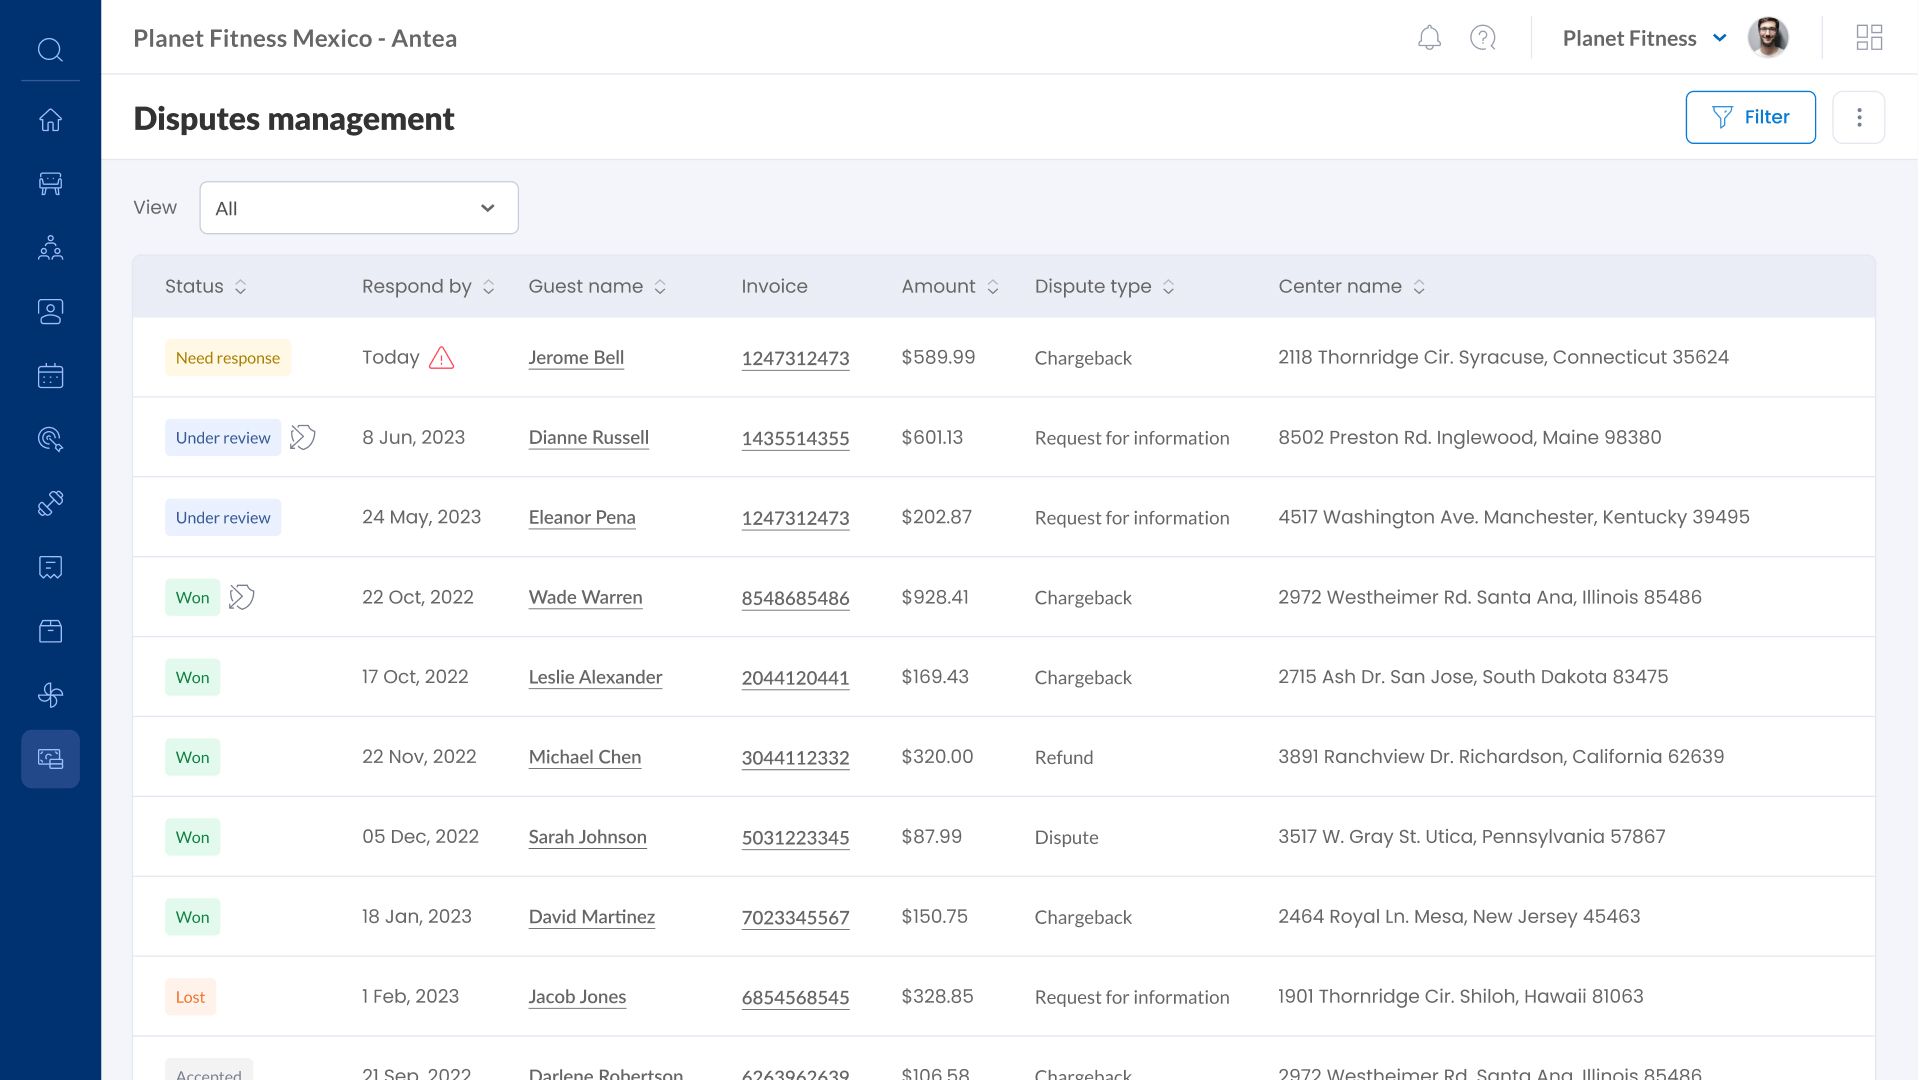
Task: Click tag icon beside Dianne Russell's status
Action: [x=302, y=437]
